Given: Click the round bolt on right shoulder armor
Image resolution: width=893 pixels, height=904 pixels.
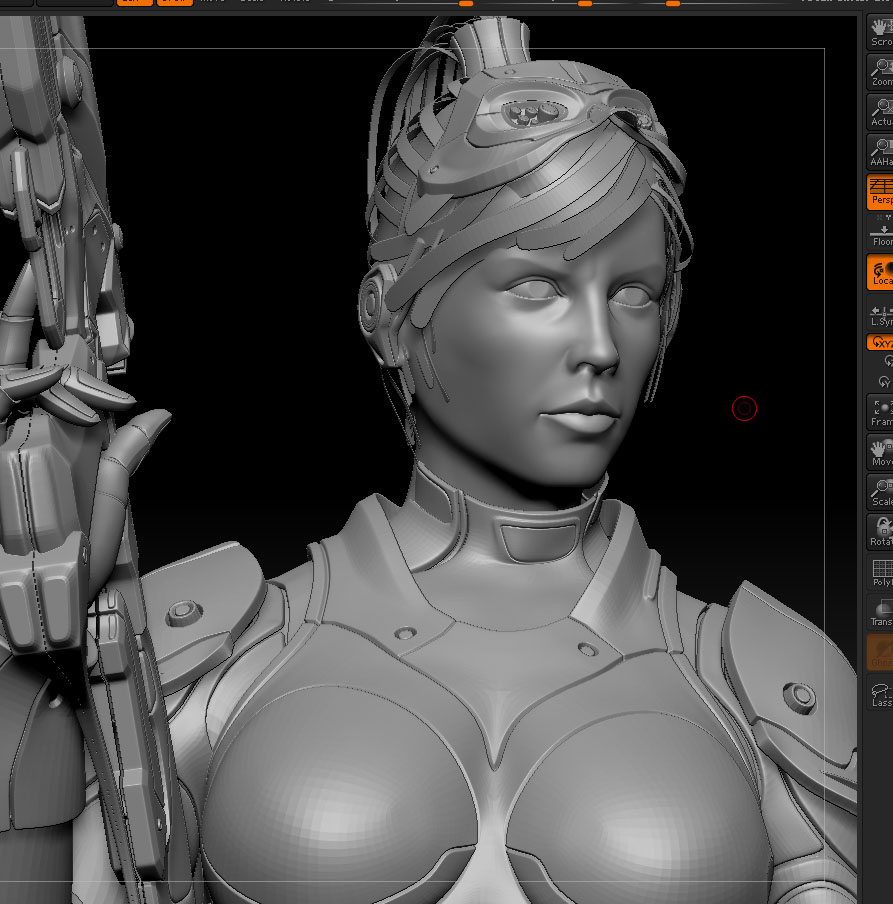Looking at the screenshot, I should 800,696.
